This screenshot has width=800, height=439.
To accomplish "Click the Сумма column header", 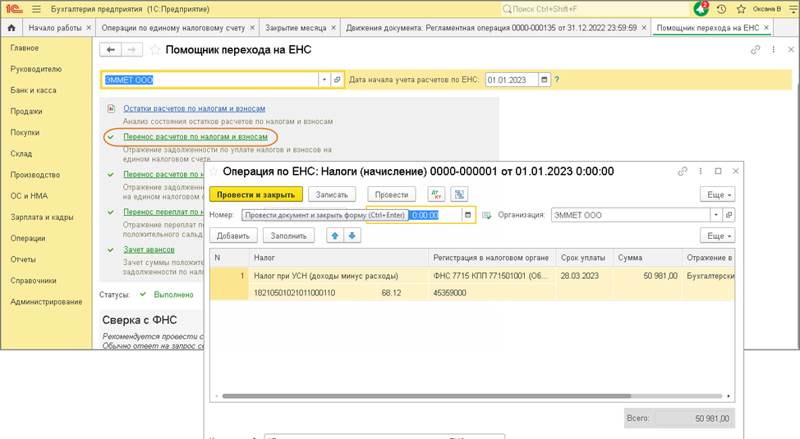I will [x=647, y=258].
